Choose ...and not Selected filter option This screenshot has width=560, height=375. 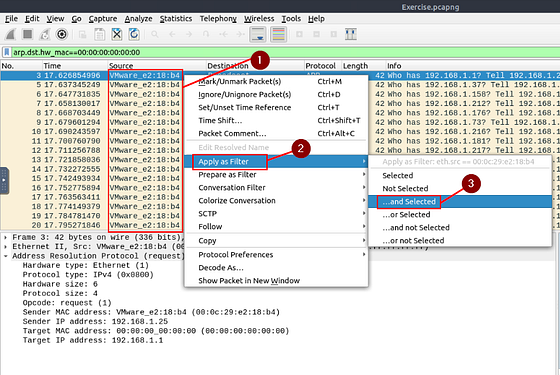click(460, 228)
